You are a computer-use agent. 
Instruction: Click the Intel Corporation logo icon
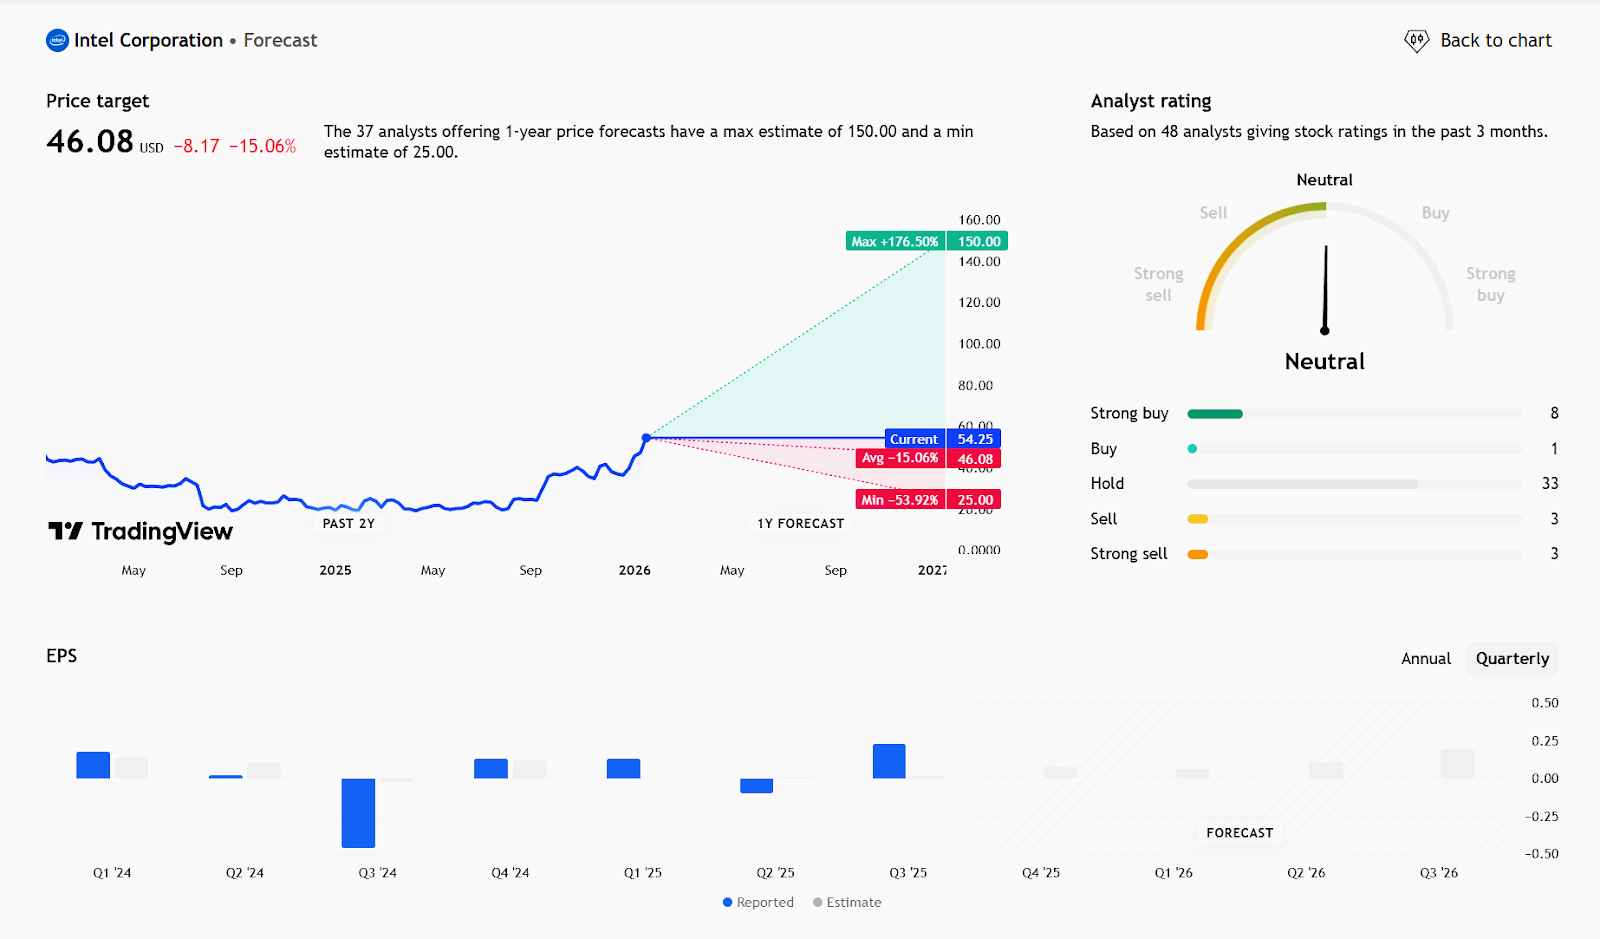tap(57, 41)
